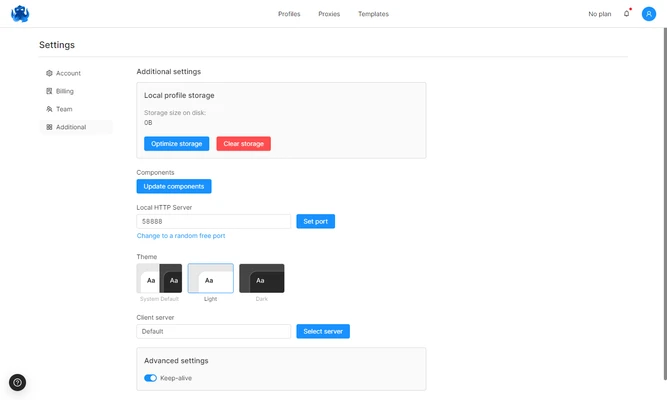The width and height of the screenshot is (667, 400).
Task: Click the Advanced settings heading
Action: pyautogui.click(x=176, y=360)
